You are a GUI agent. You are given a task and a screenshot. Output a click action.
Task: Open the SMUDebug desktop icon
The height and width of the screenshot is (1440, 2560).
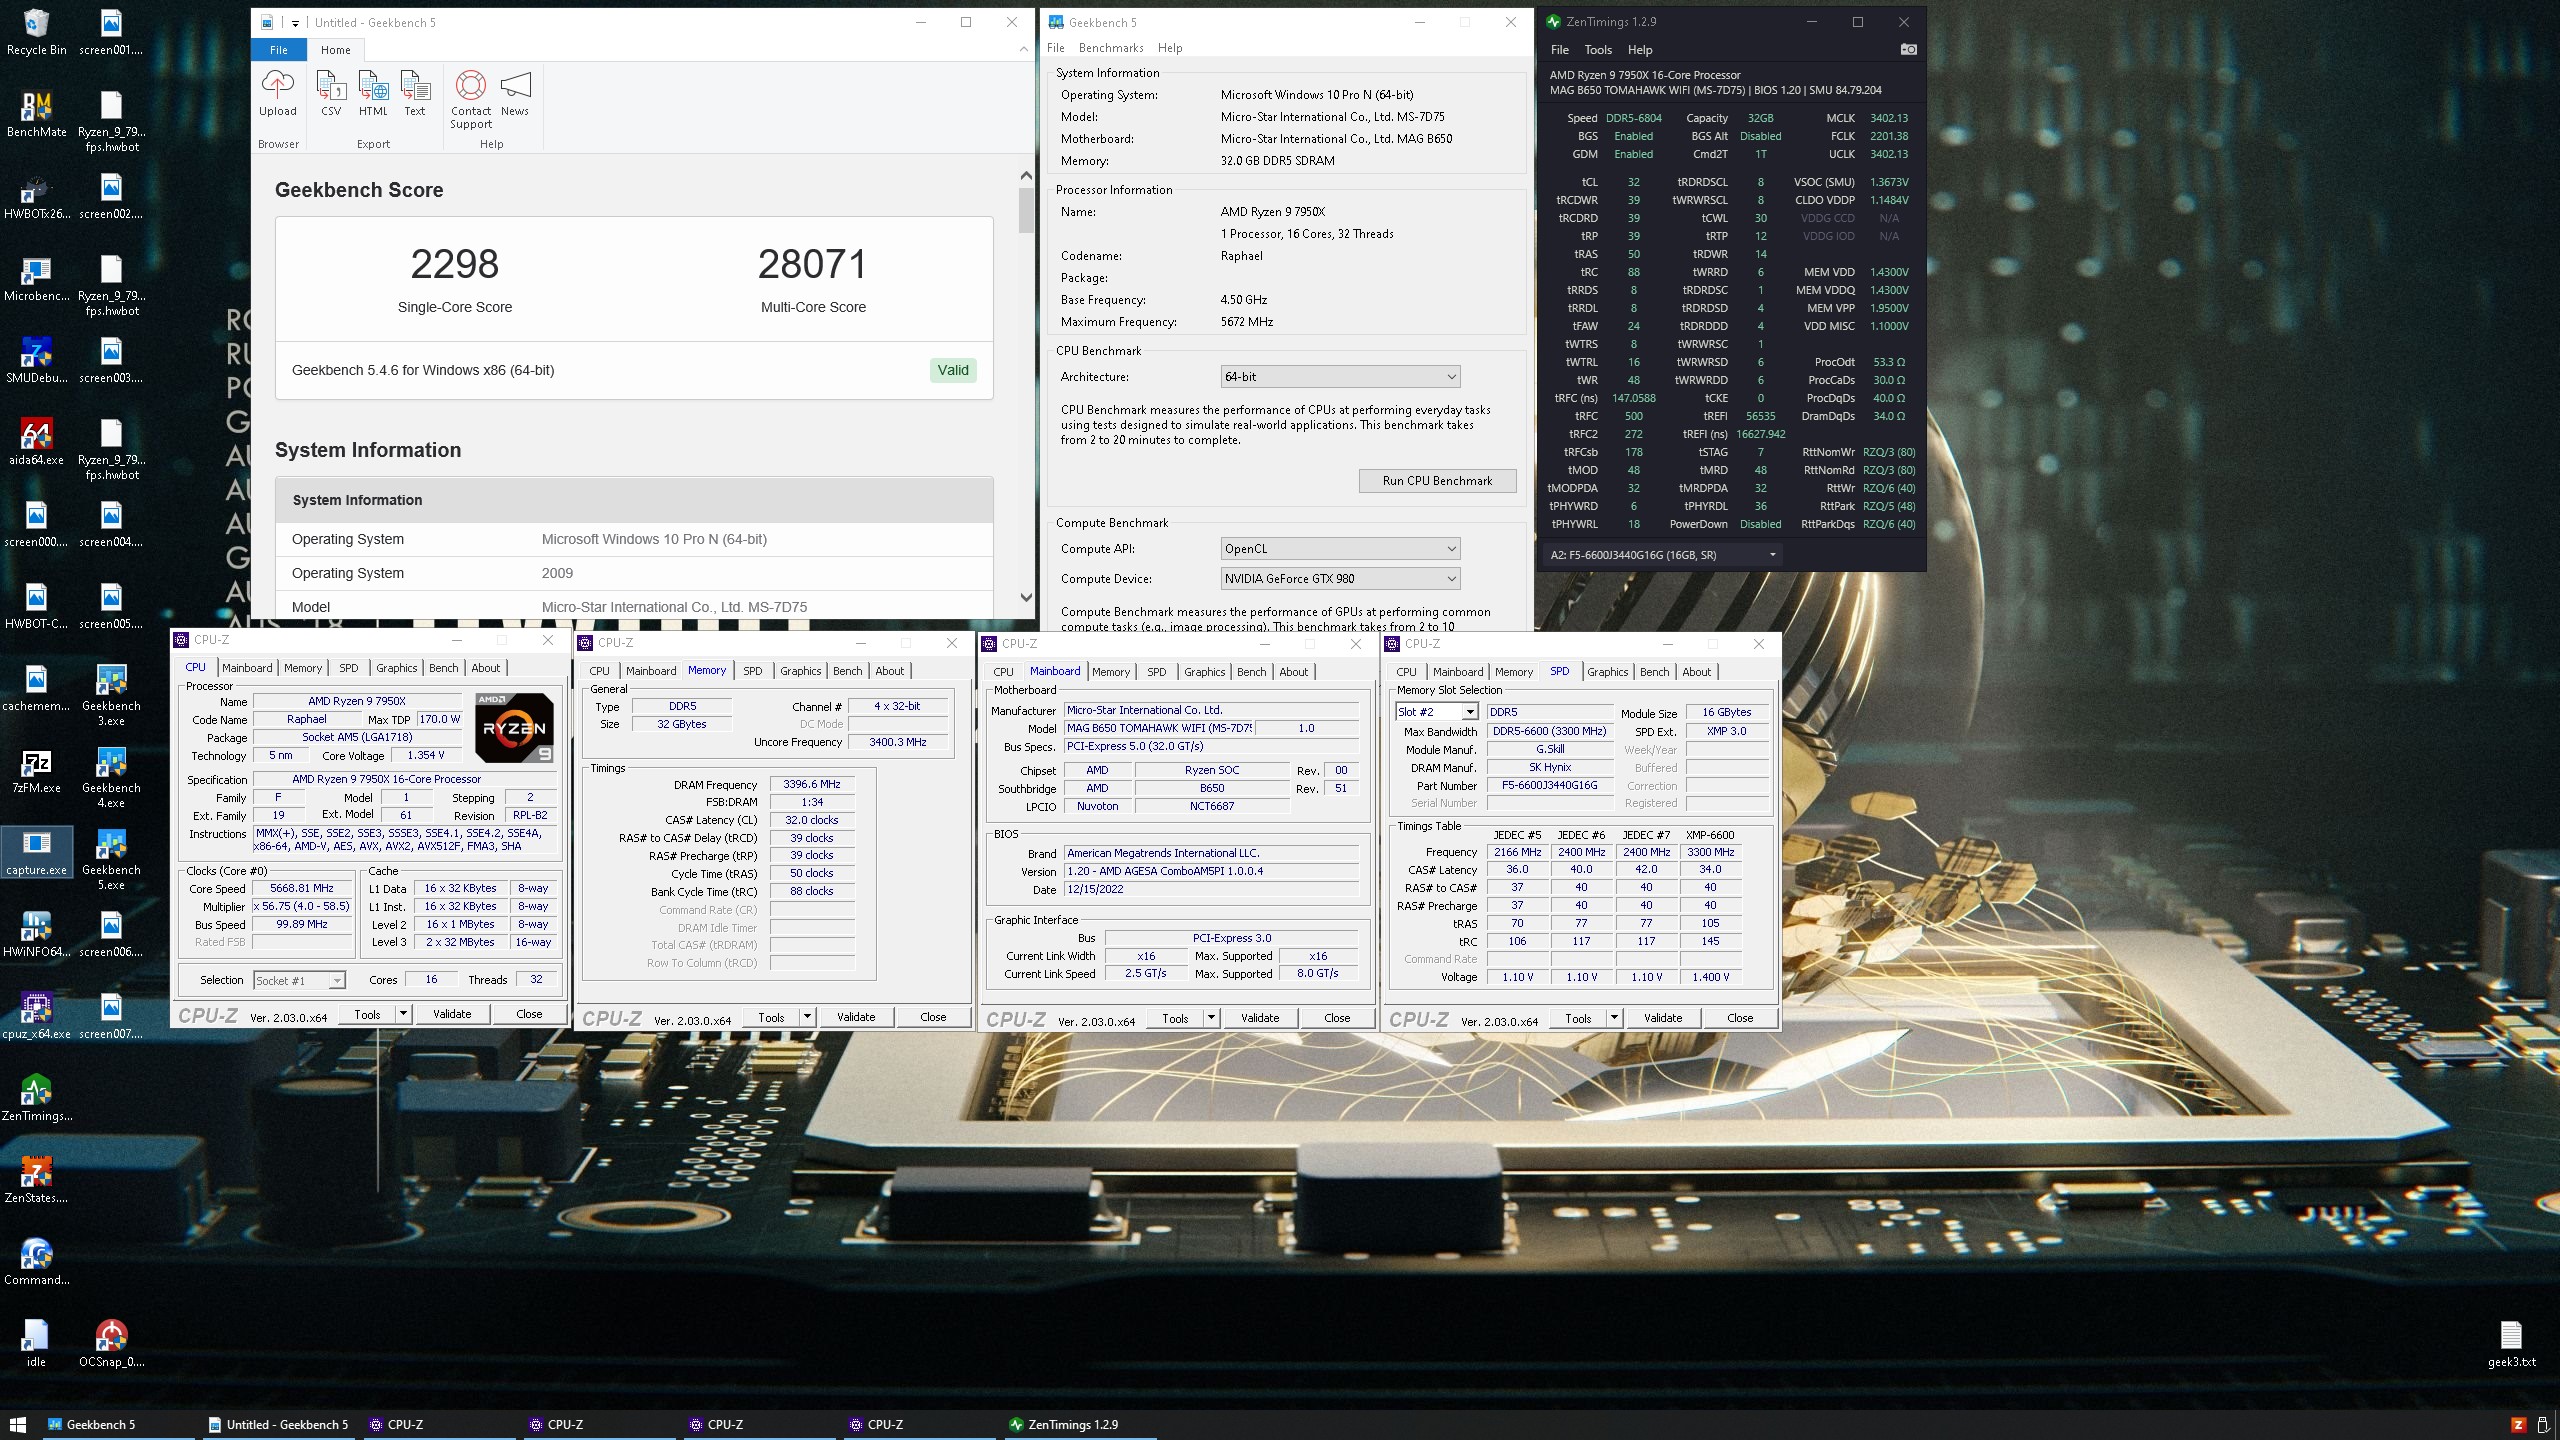point(36,361)
